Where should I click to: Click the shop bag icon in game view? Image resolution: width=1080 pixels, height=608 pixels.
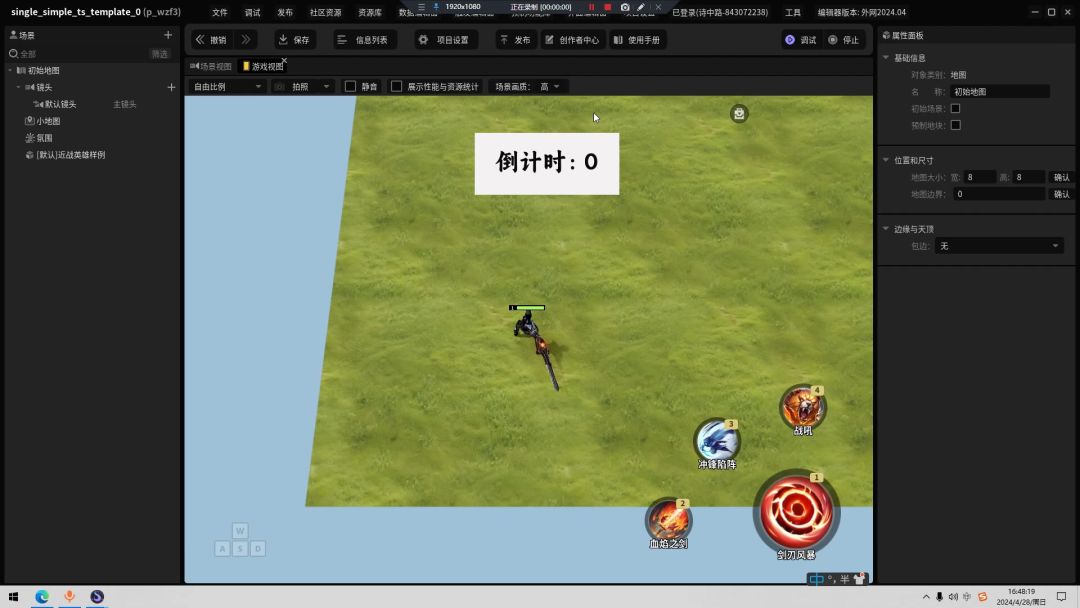click(739, 114)
